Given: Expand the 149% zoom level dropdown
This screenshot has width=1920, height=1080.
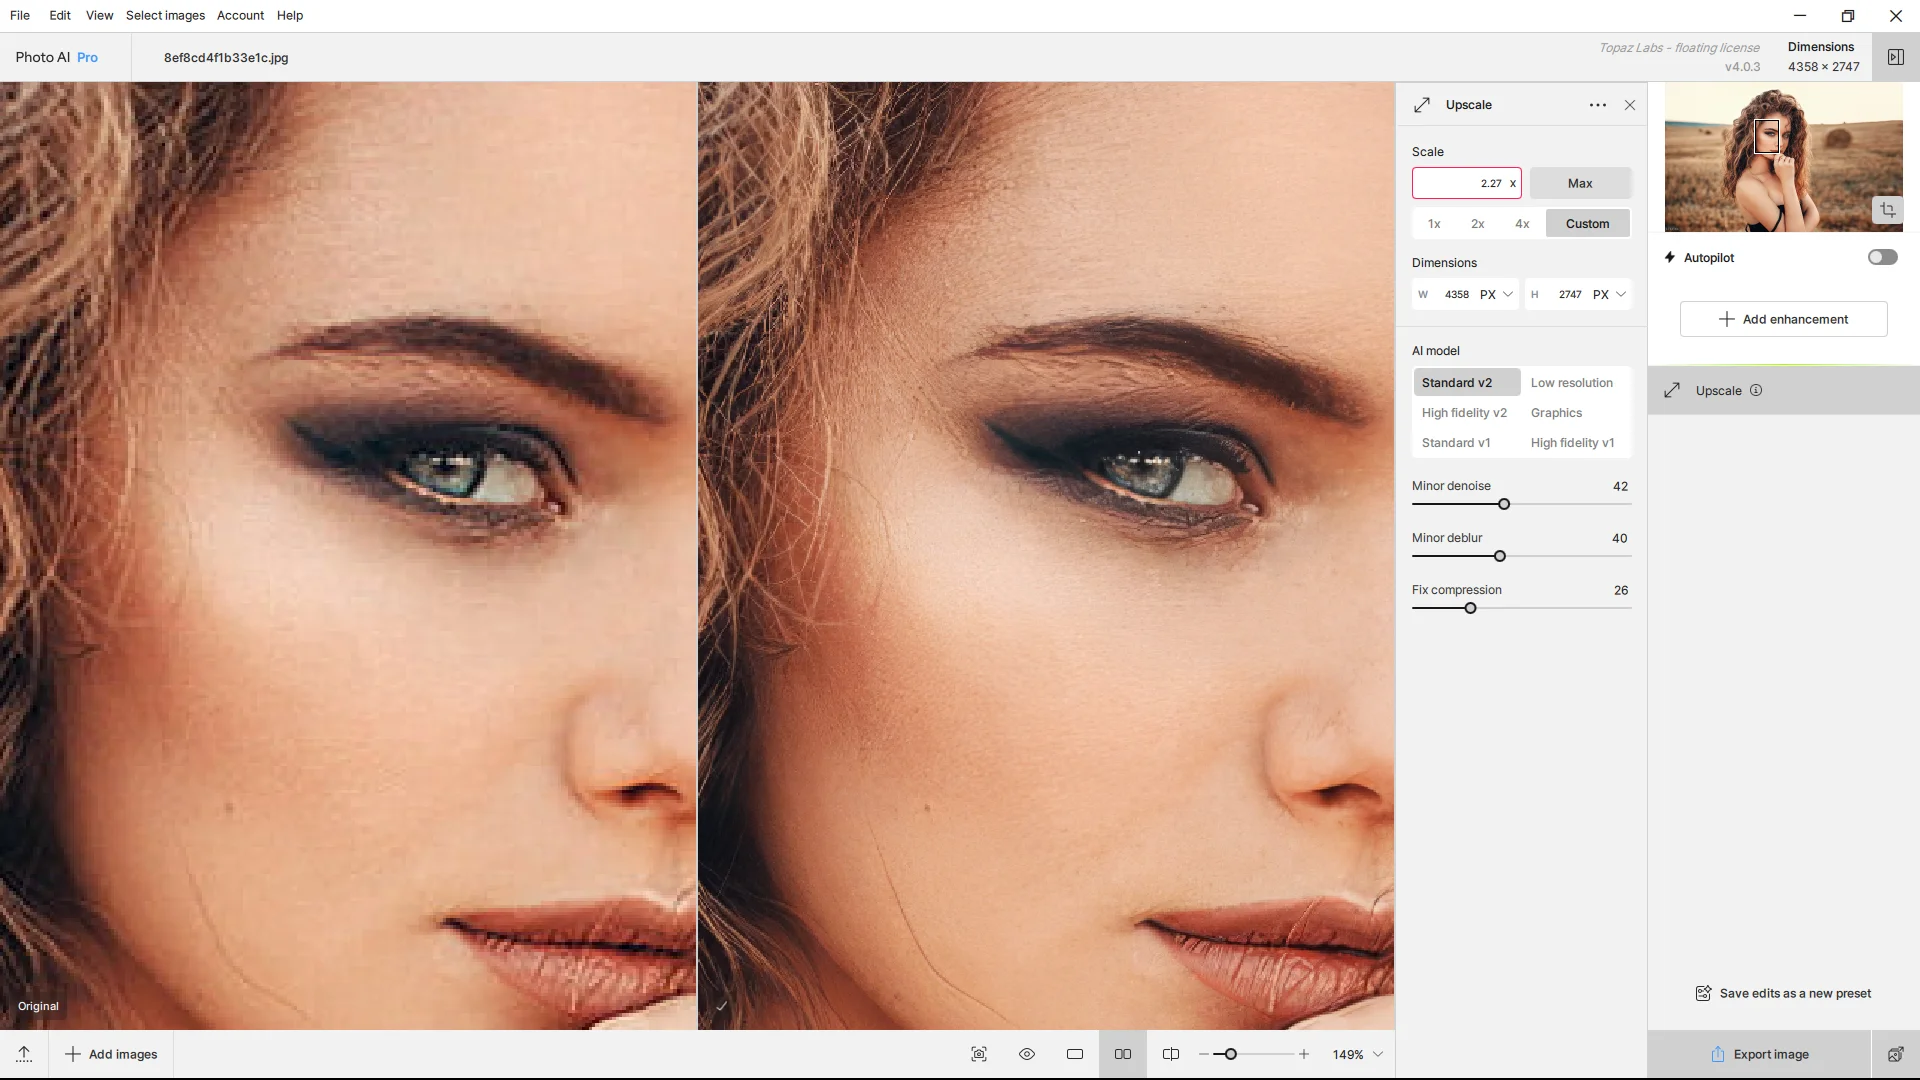Looking at the screenshot, I should [x=1378, y=1054].
